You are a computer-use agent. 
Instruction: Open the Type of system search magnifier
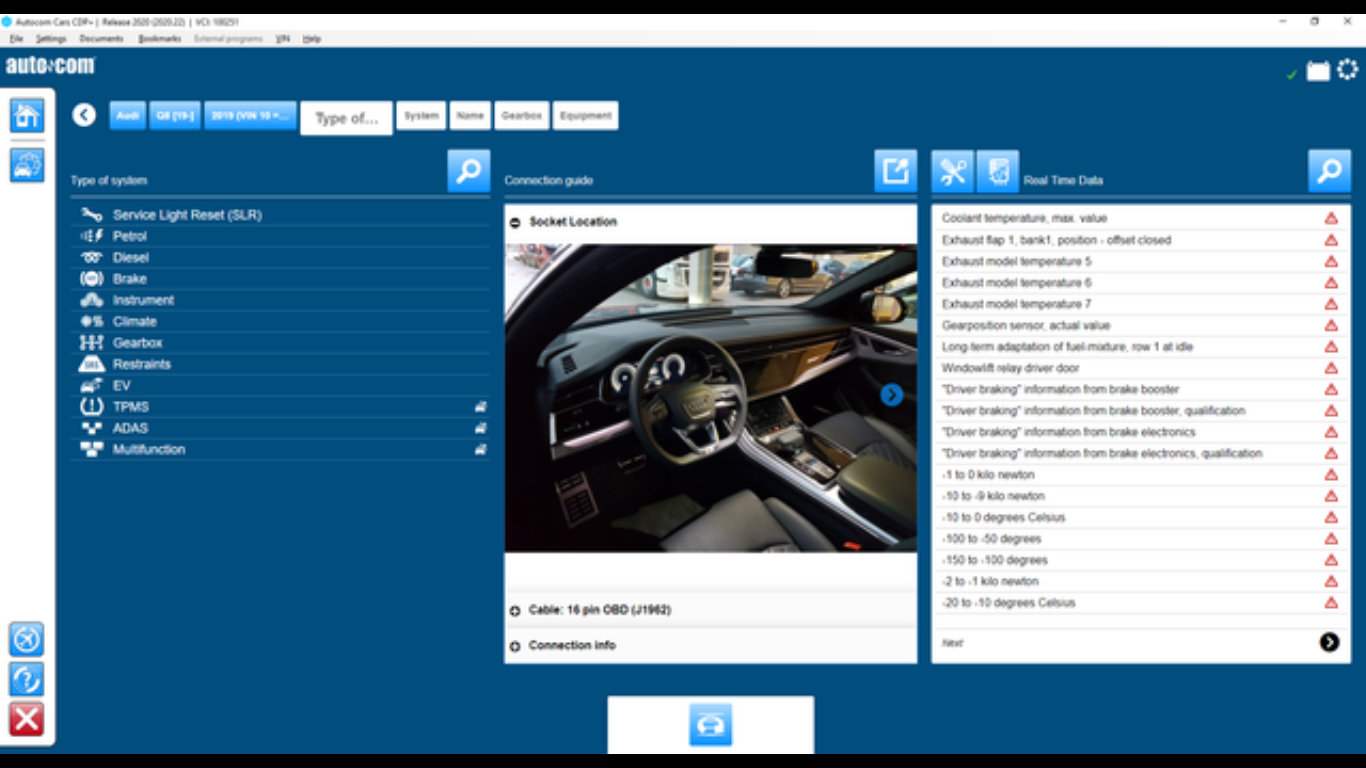pyautogui.click(x=468, y=171)
